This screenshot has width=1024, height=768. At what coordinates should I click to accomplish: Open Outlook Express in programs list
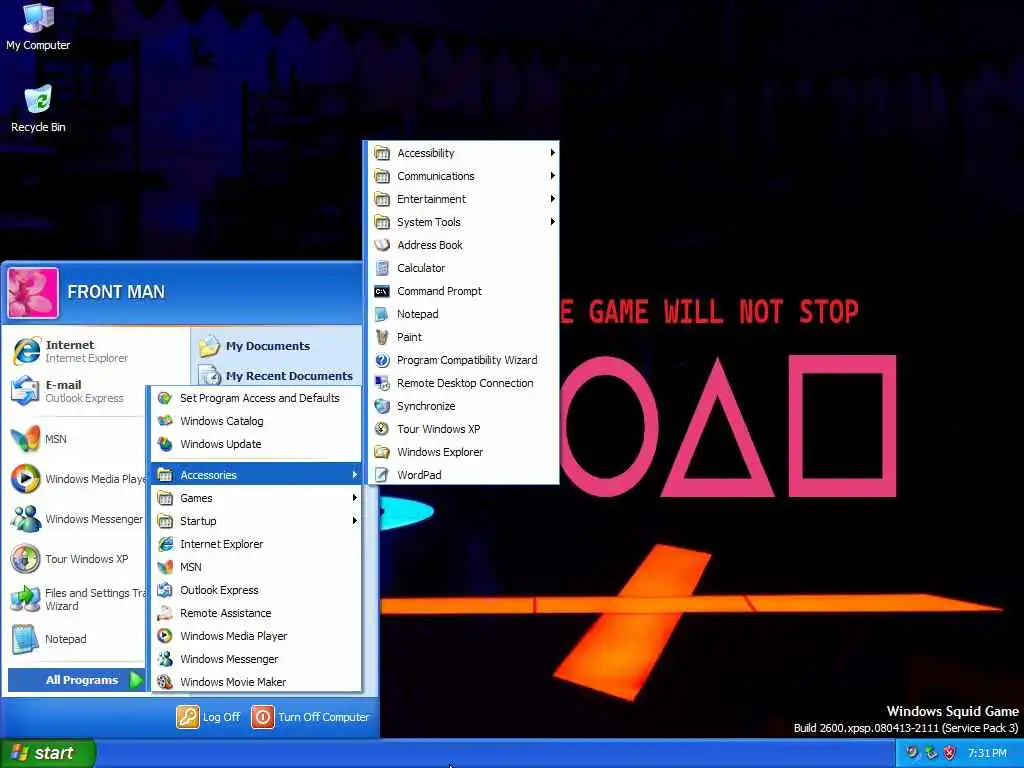pos(257,590)
